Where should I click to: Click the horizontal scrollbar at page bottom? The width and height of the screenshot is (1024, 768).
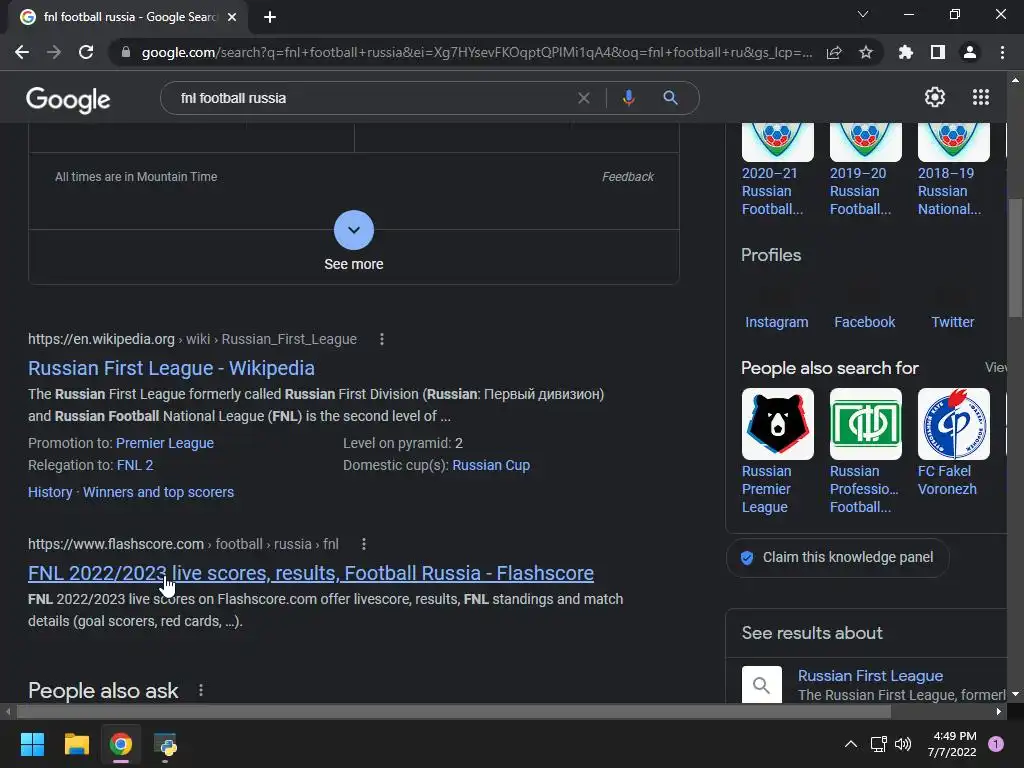[x=454, y=711]
